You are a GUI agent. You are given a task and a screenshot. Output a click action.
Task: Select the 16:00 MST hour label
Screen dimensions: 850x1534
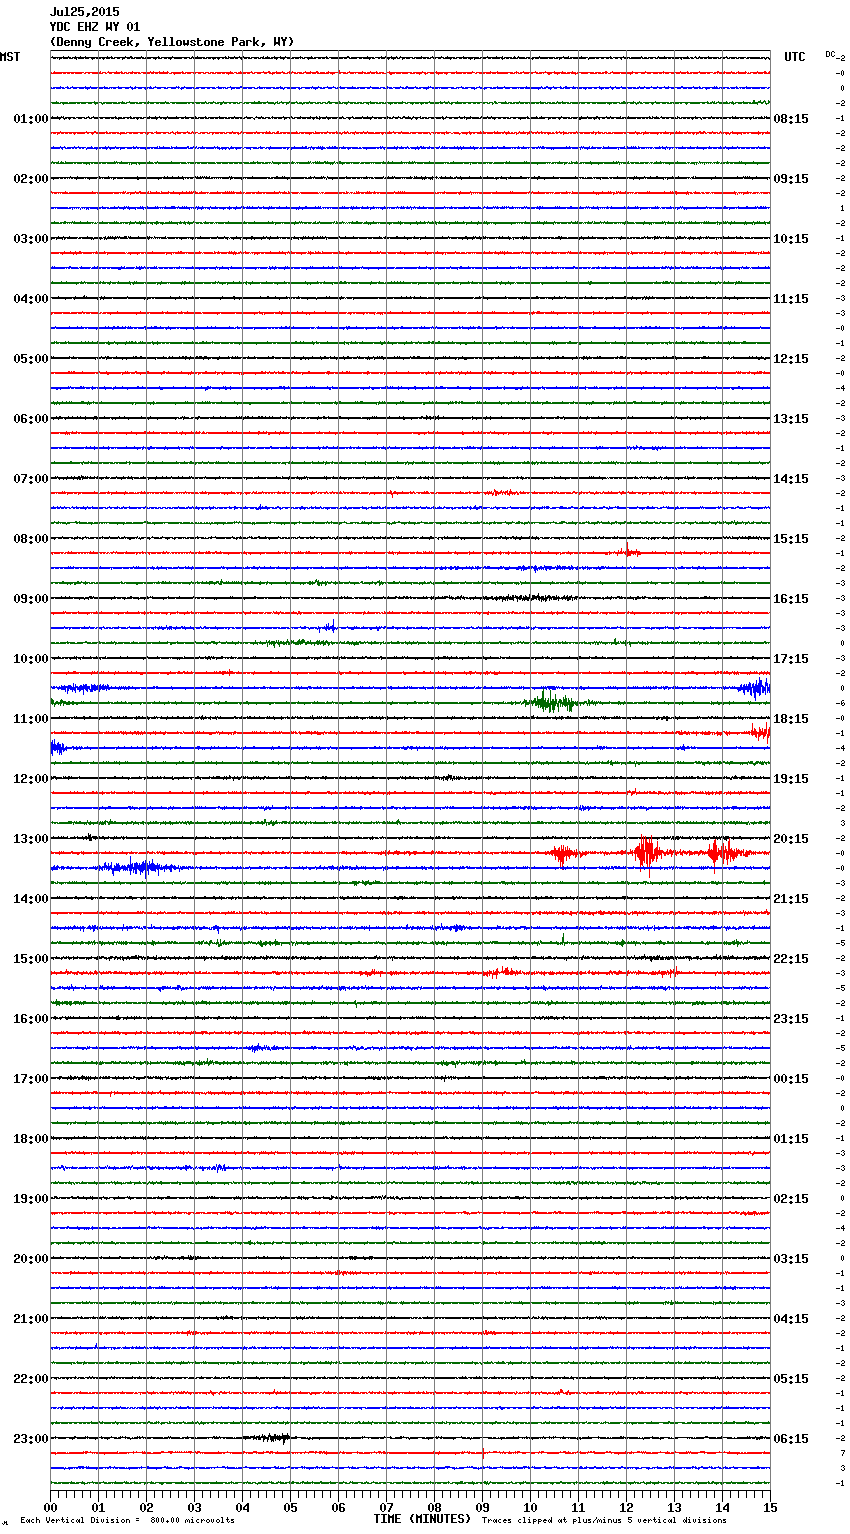[x=31, y=1019]
